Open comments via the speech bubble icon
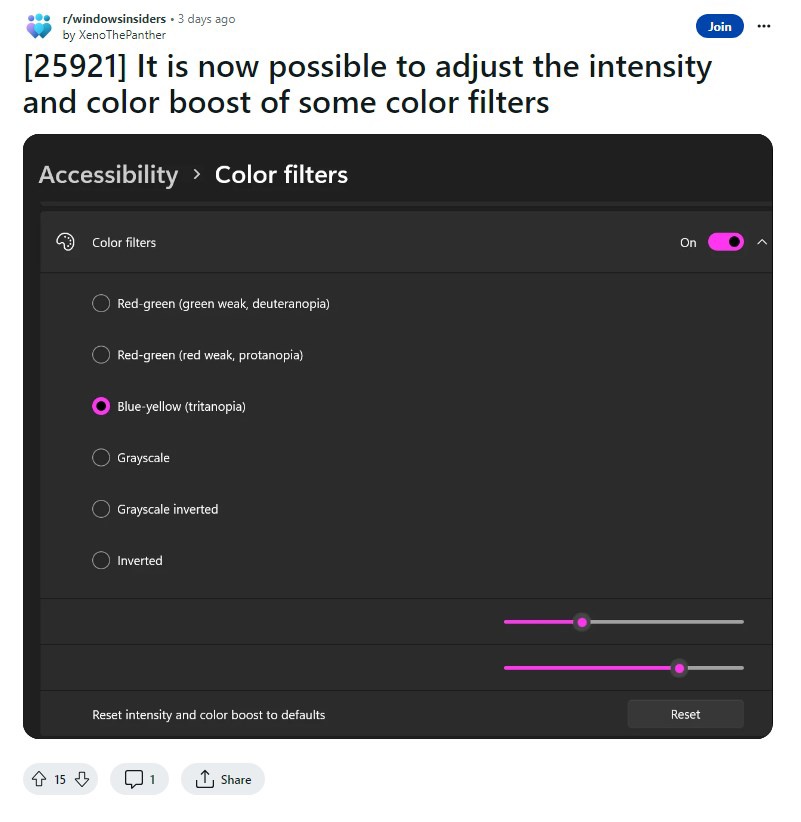The image size is (801, 822). tap(134, 779)
